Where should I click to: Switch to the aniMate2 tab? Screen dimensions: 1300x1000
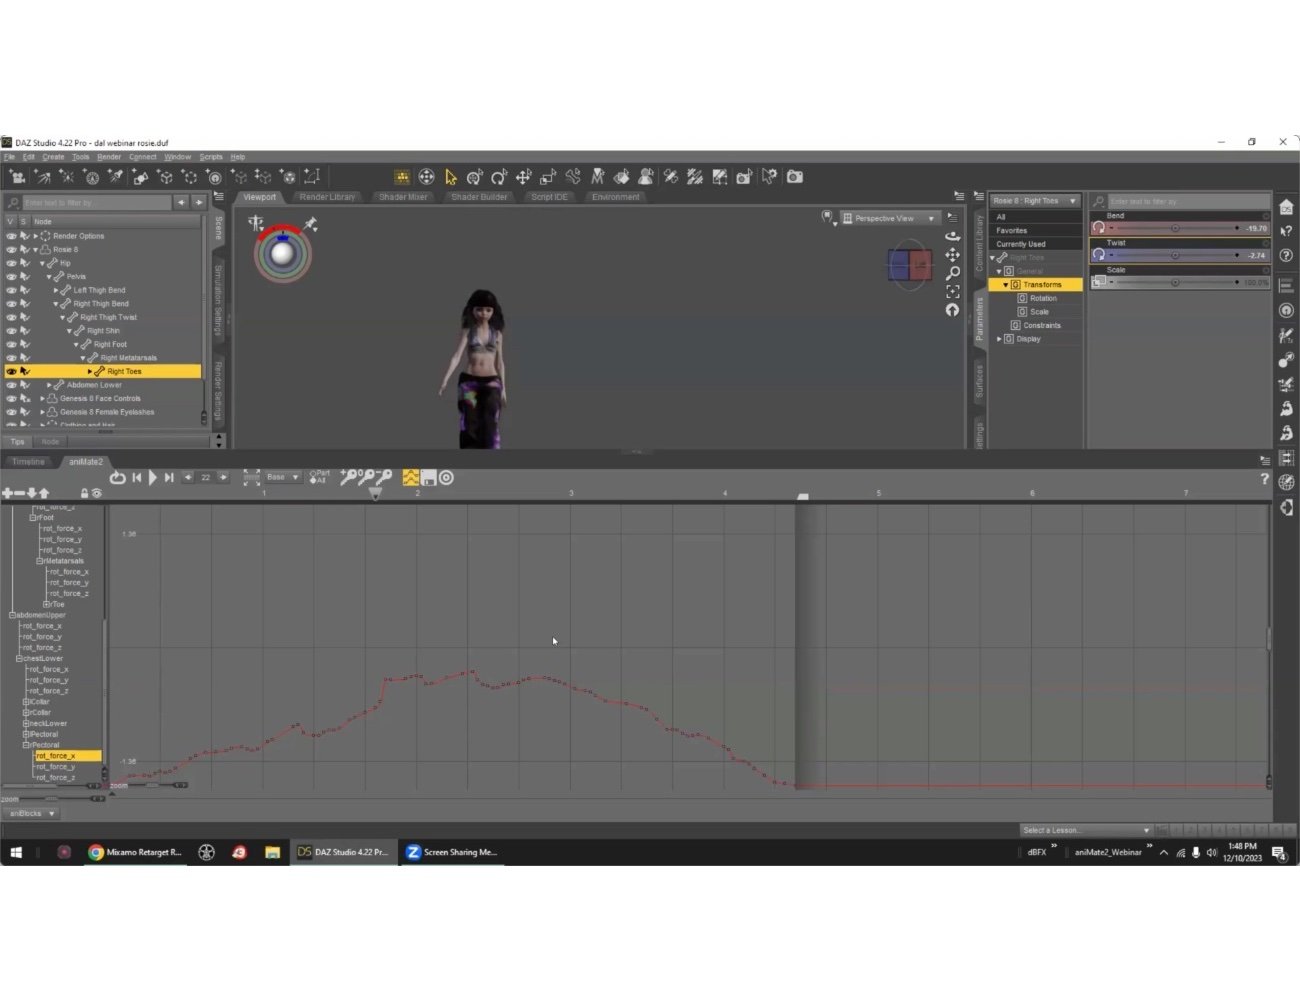tap(85, 461)
